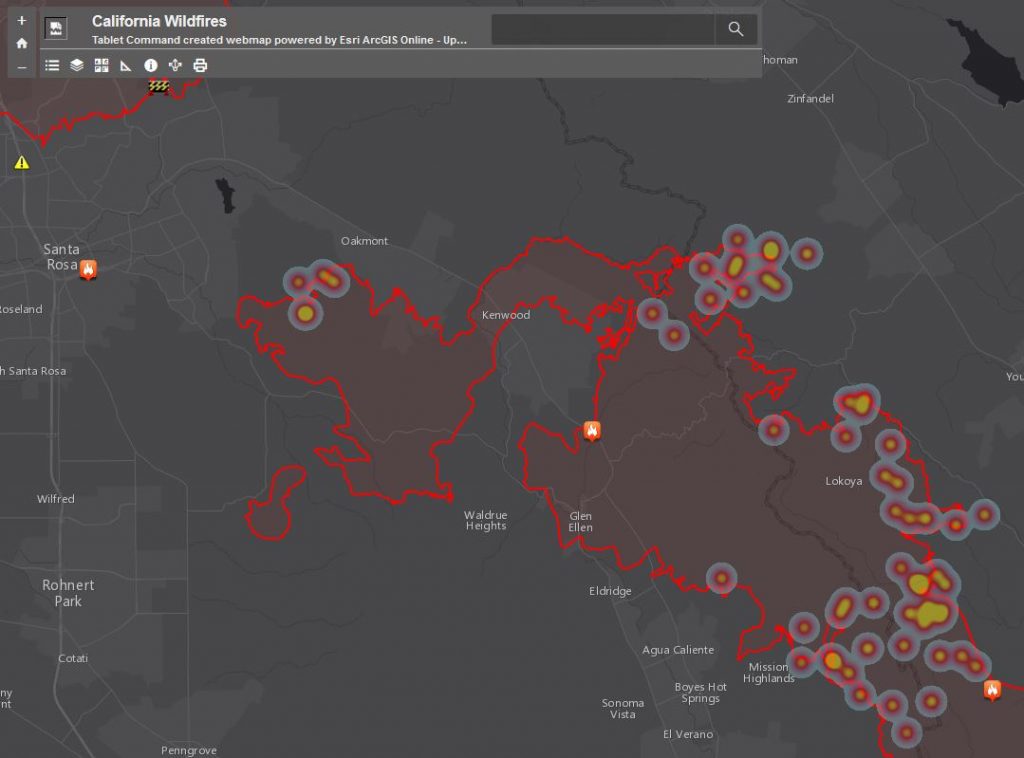Click the California Wildfires title

[x=159, y=21]
